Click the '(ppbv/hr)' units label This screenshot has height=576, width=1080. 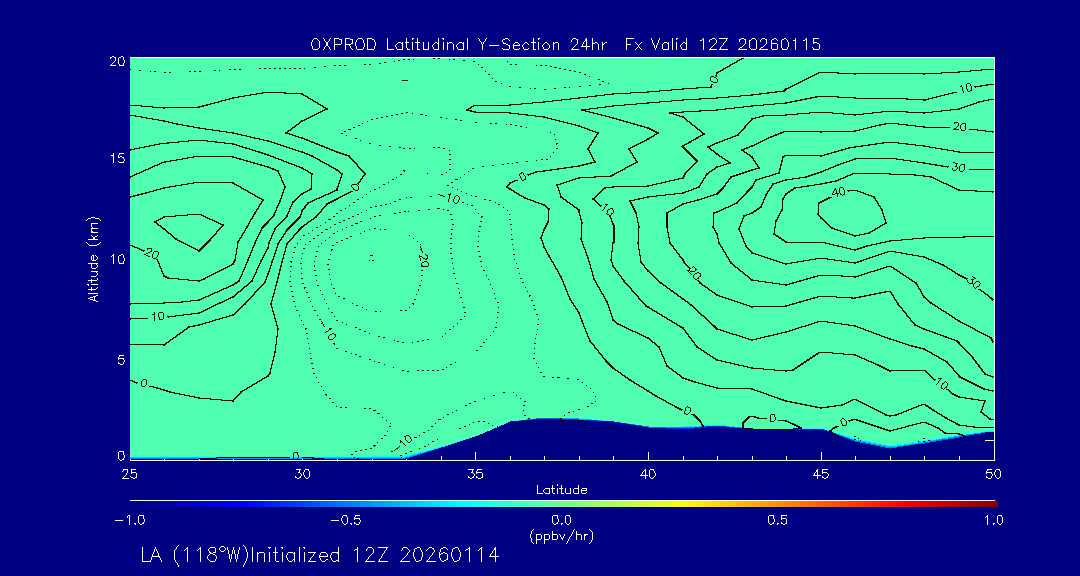(x=562, y=535)
